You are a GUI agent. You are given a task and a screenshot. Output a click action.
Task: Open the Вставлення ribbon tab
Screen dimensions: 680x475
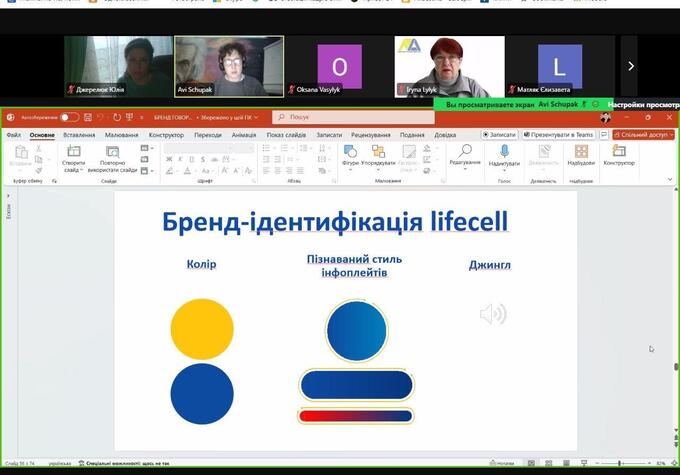pyautogui.click(x=79, y=134)
